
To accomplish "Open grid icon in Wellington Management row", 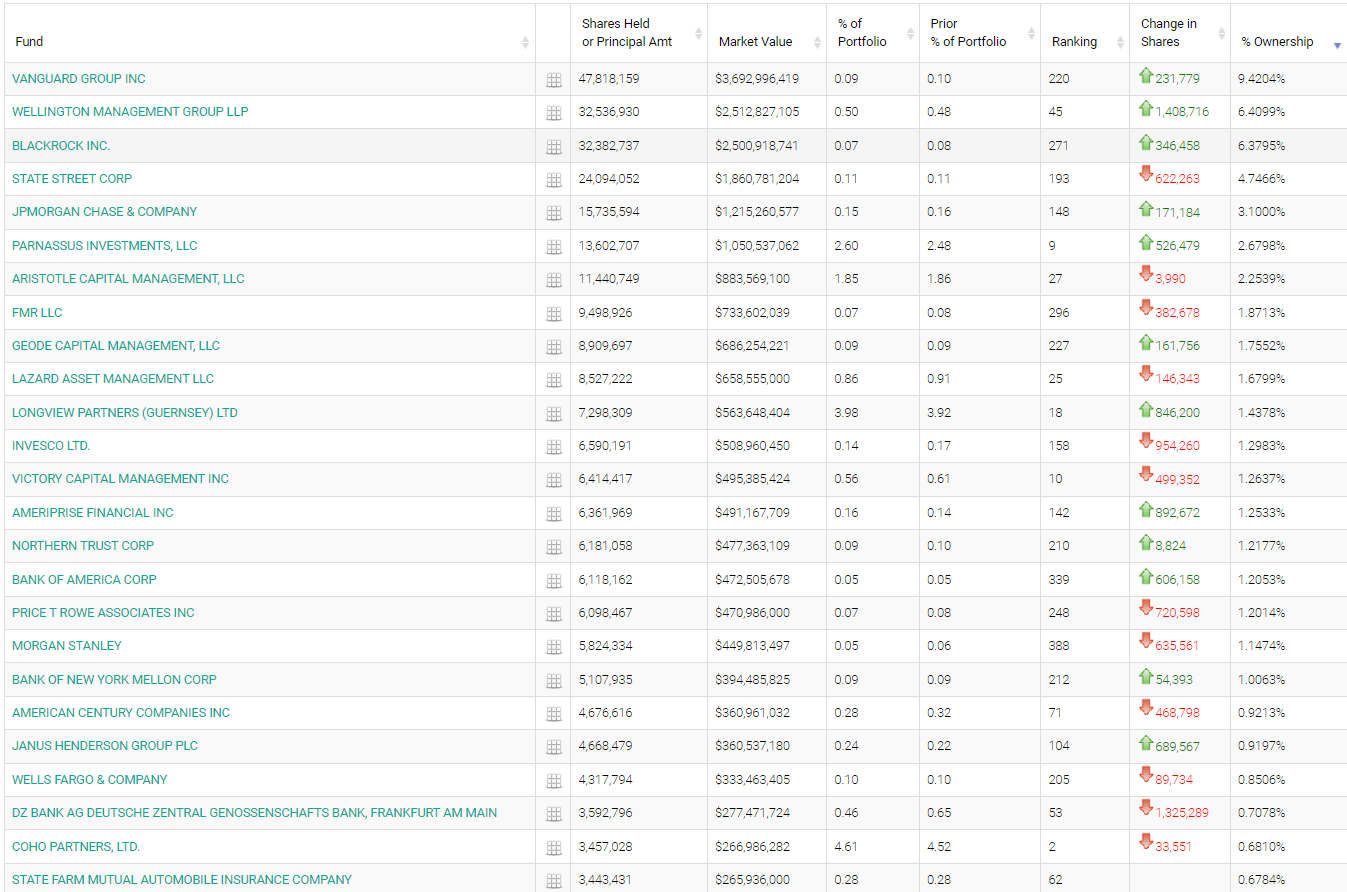I will pyautogui.click(x=553, y=113).
